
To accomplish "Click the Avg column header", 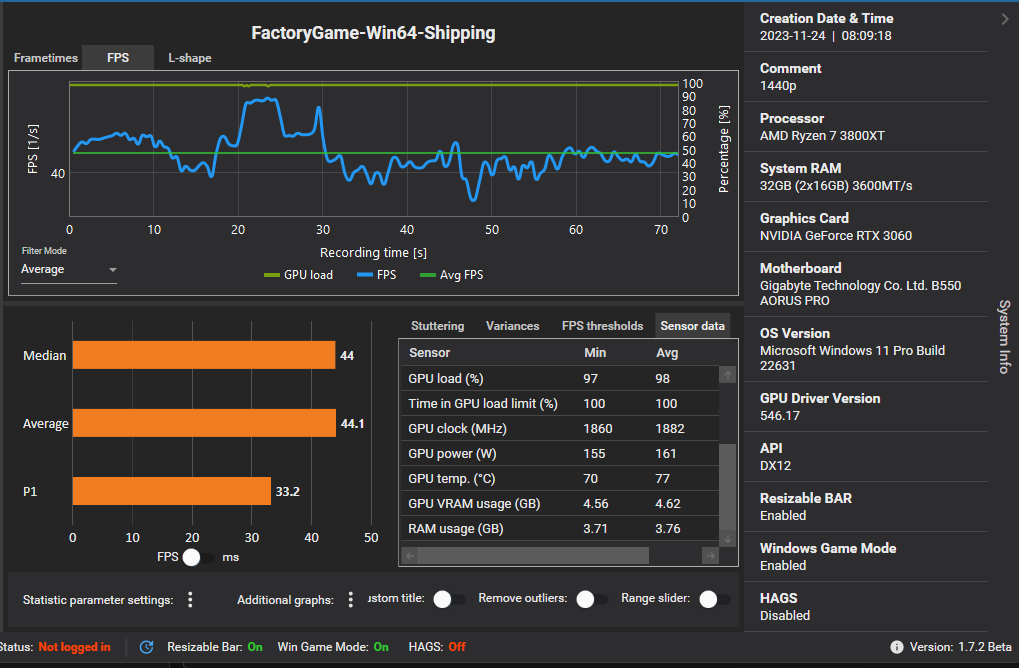I will click(x=667, y=353).
